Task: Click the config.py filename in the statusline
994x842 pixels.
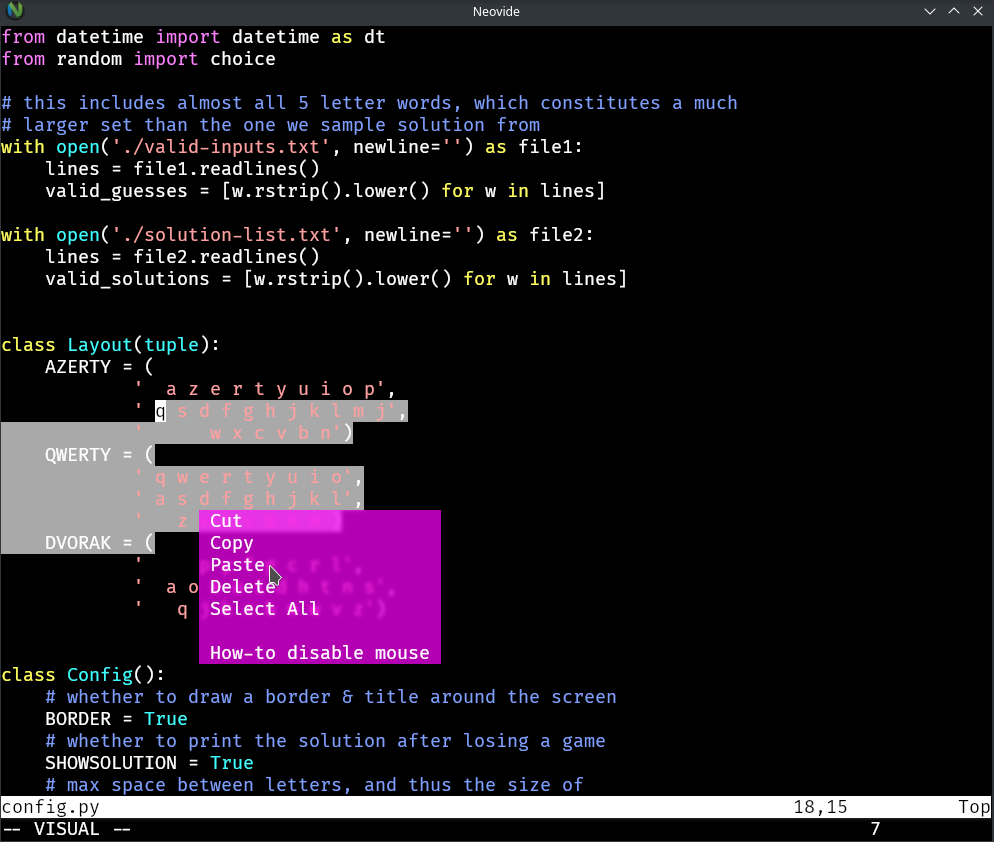Action: click(x=50, y=806)
